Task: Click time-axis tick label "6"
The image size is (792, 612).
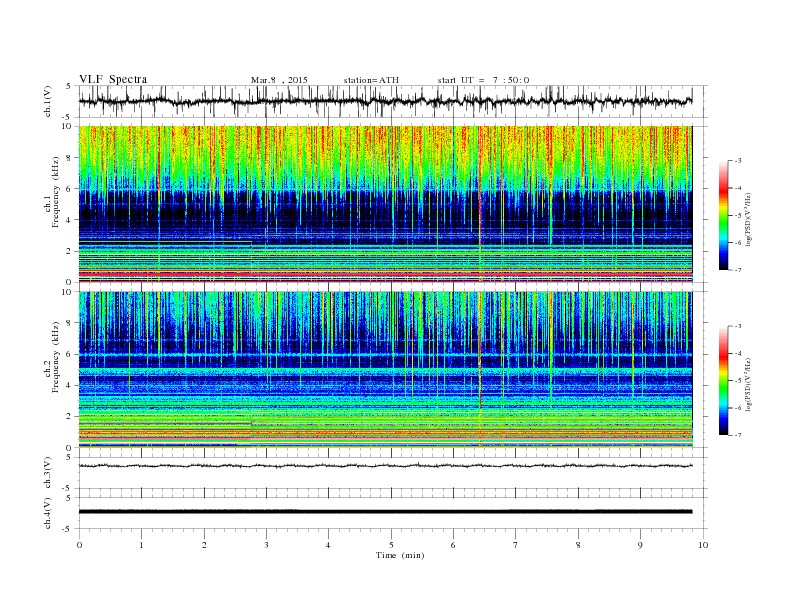Action: pyautogui.click(x=453, y=545)
